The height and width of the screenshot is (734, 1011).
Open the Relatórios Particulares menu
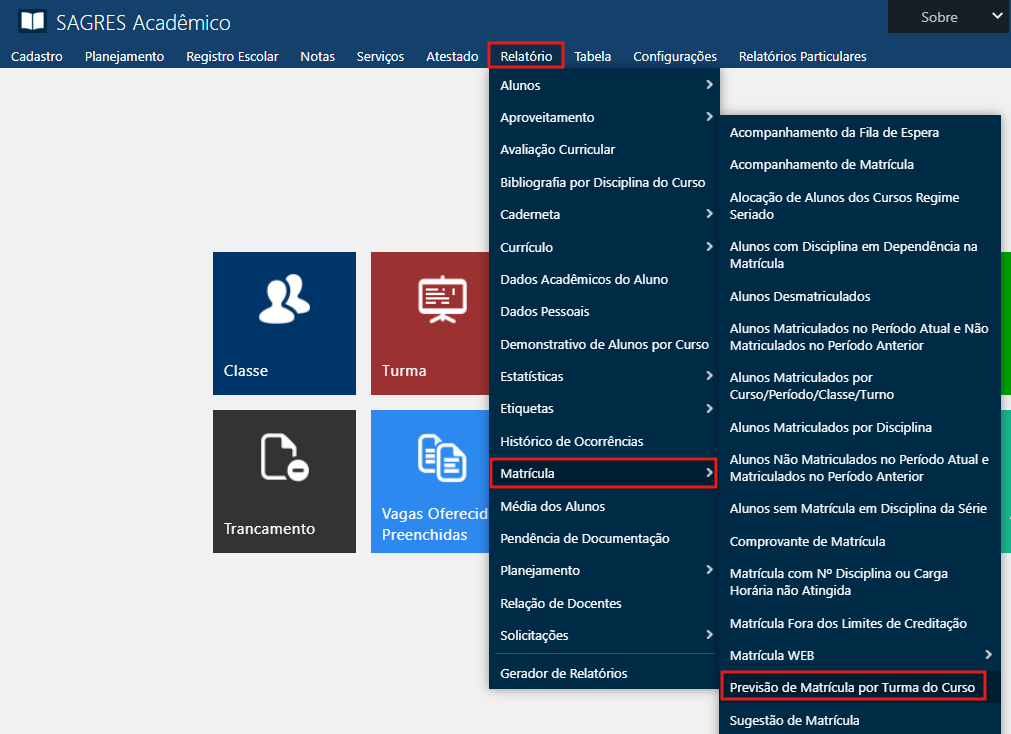coord(802,56)
